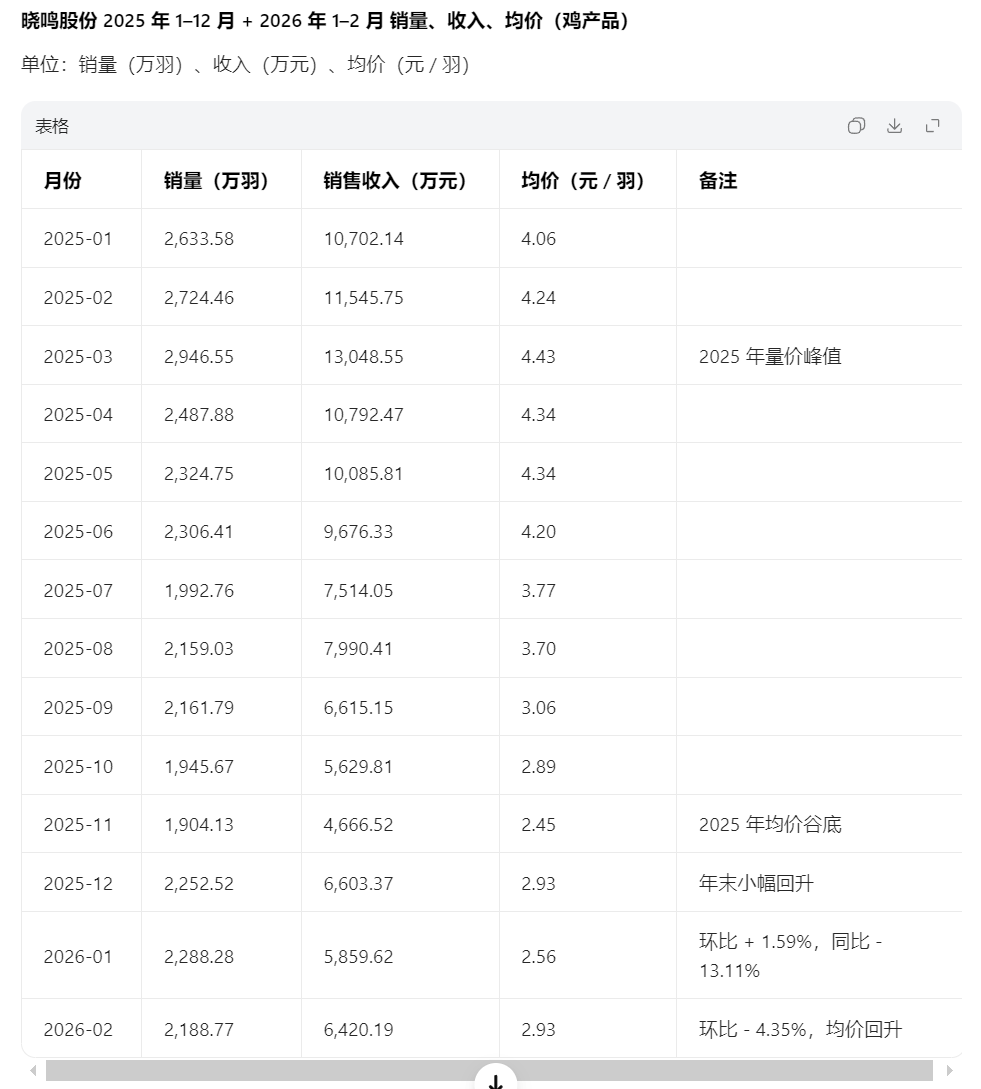Download the table using the download icon
981x1089 pixels.
(894, 126)
